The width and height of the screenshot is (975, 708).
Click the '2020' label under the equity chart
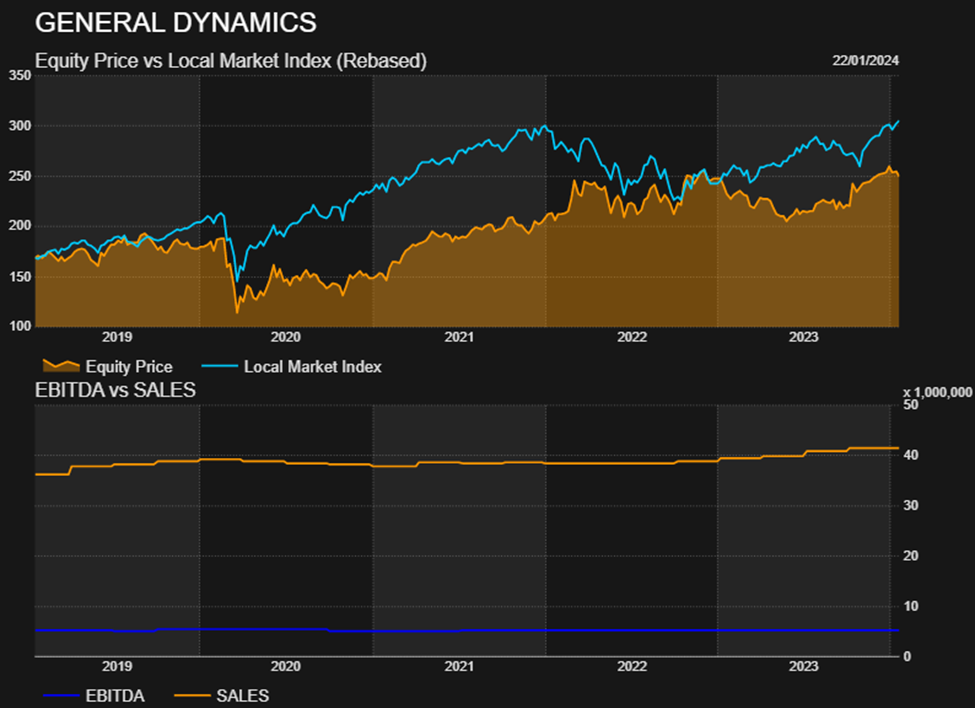285,337
